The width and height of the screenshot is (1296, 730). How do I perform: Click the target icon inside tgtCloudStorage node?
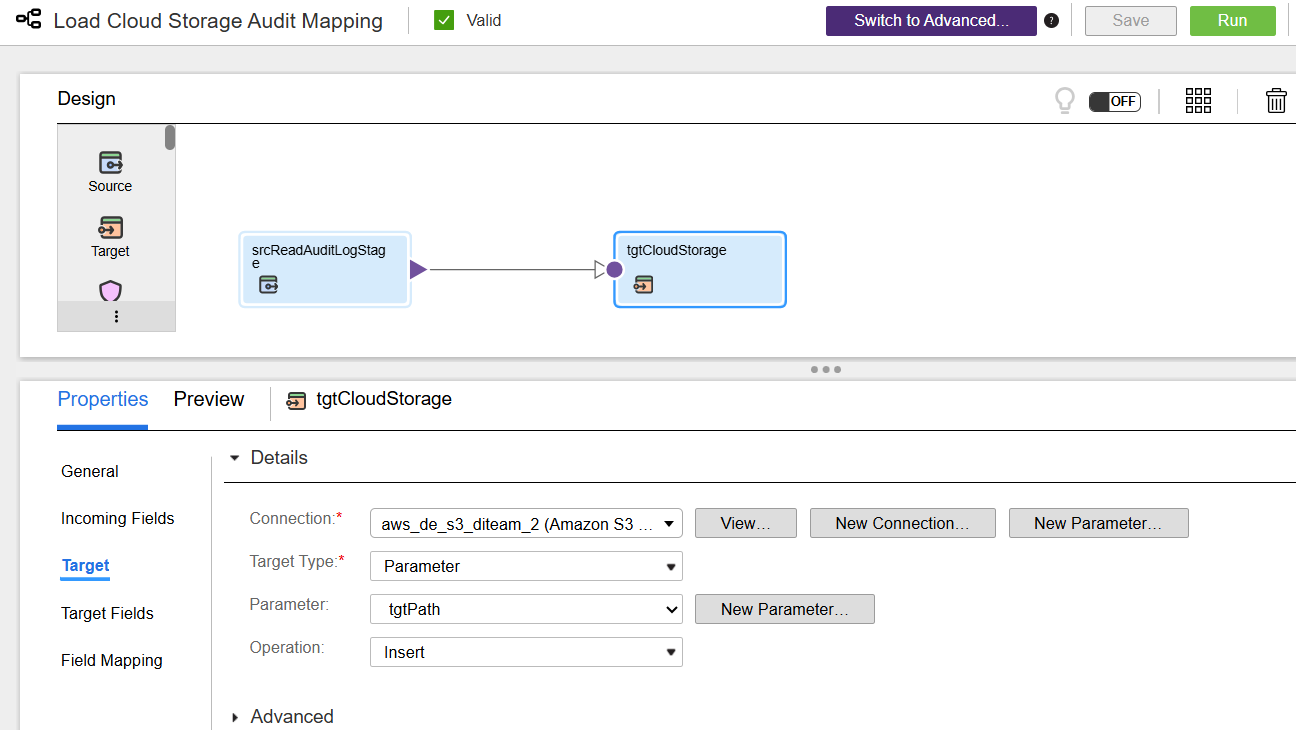pyautogui.click(x=643, y=285)
